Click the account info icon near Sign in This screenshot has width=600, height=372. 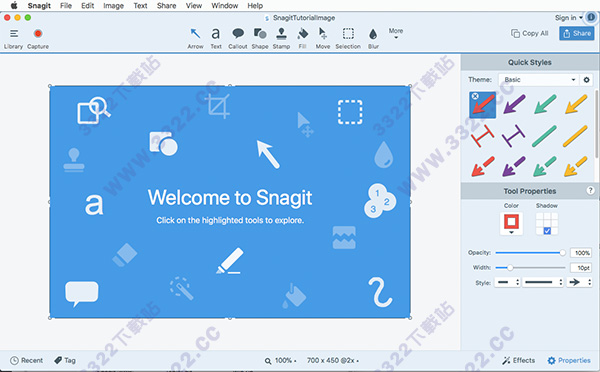coord(591,17)
